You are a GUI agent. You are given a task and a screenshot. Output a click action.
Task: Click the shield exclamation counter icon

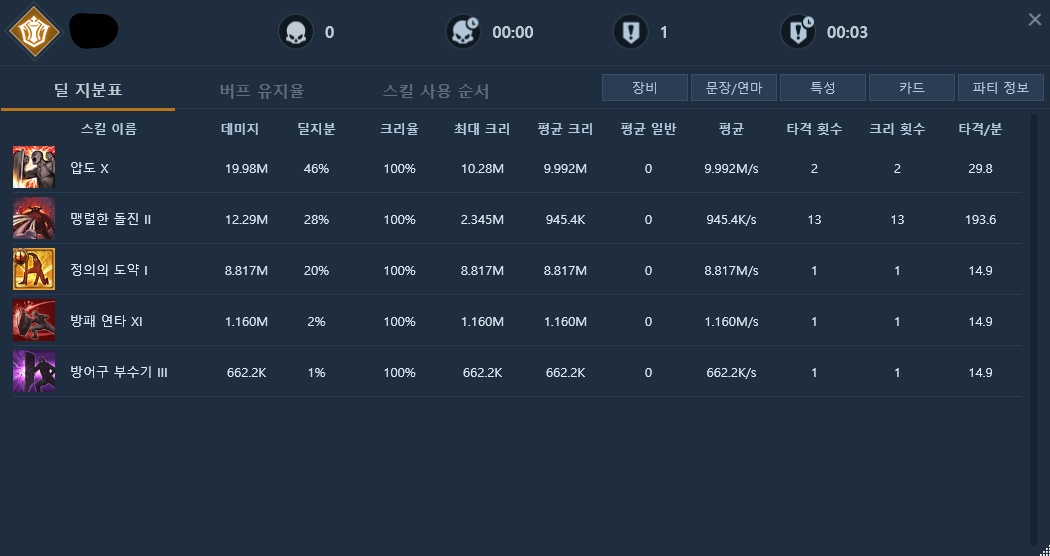(x=630, y=32)
